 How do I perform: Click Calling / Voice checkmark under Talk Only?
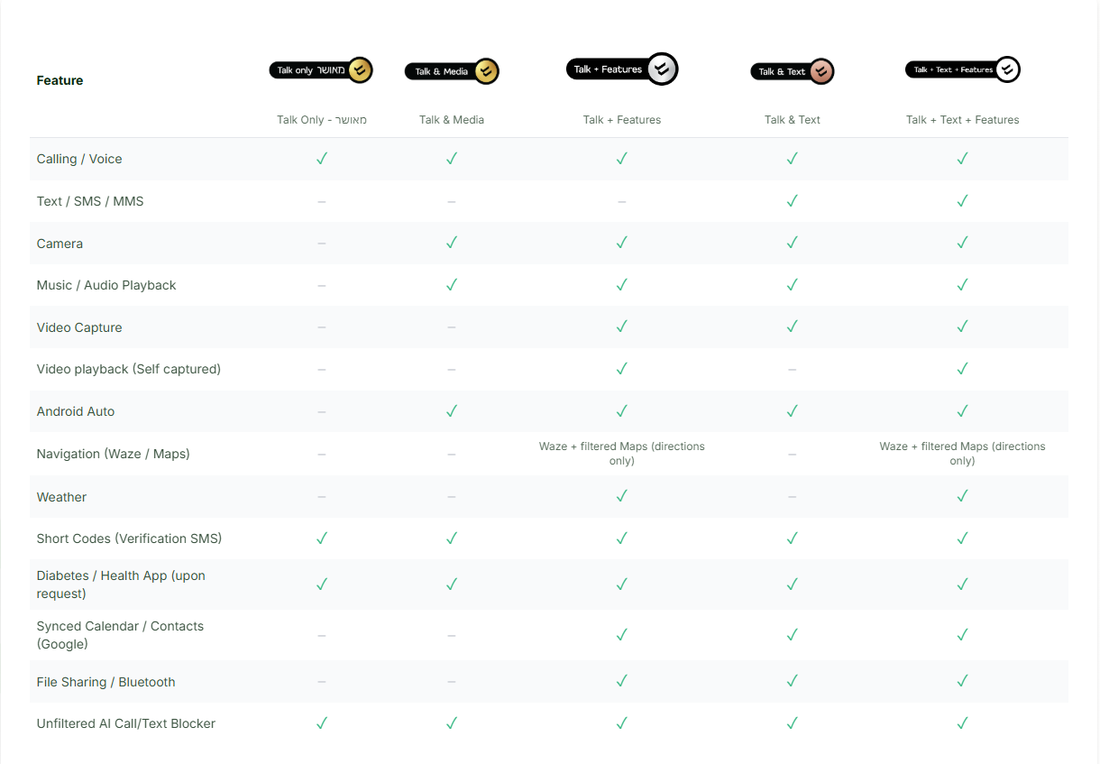(322, 158)
